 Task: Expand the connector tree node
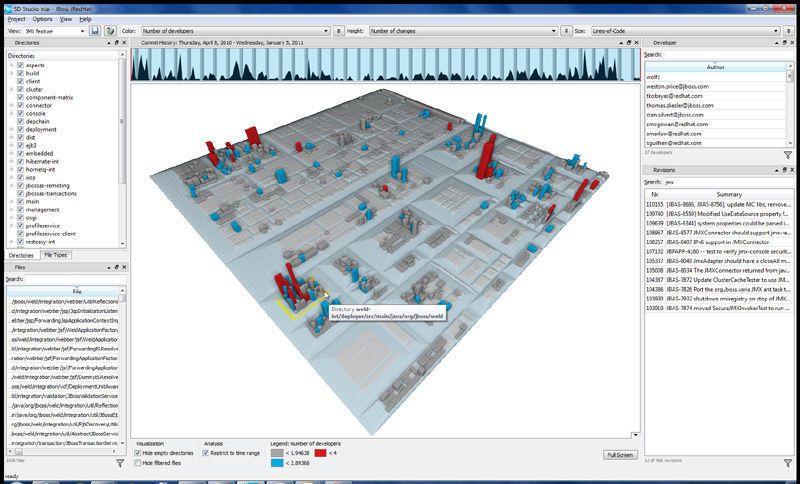[12, 106]
